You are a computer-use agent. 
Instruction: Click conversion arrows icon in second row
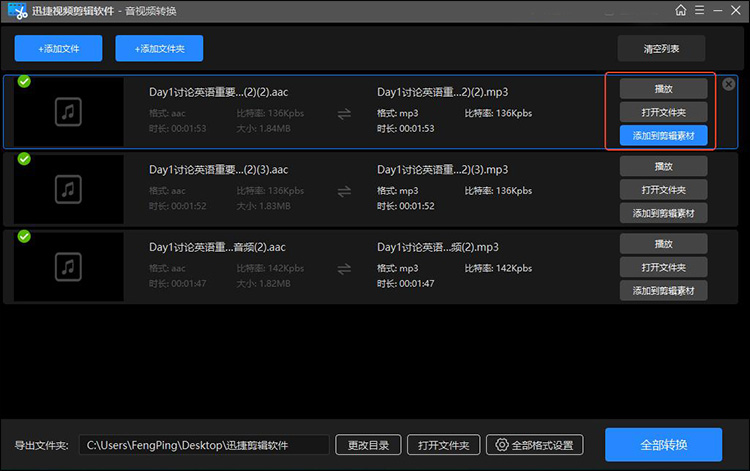tap(344, 190)
